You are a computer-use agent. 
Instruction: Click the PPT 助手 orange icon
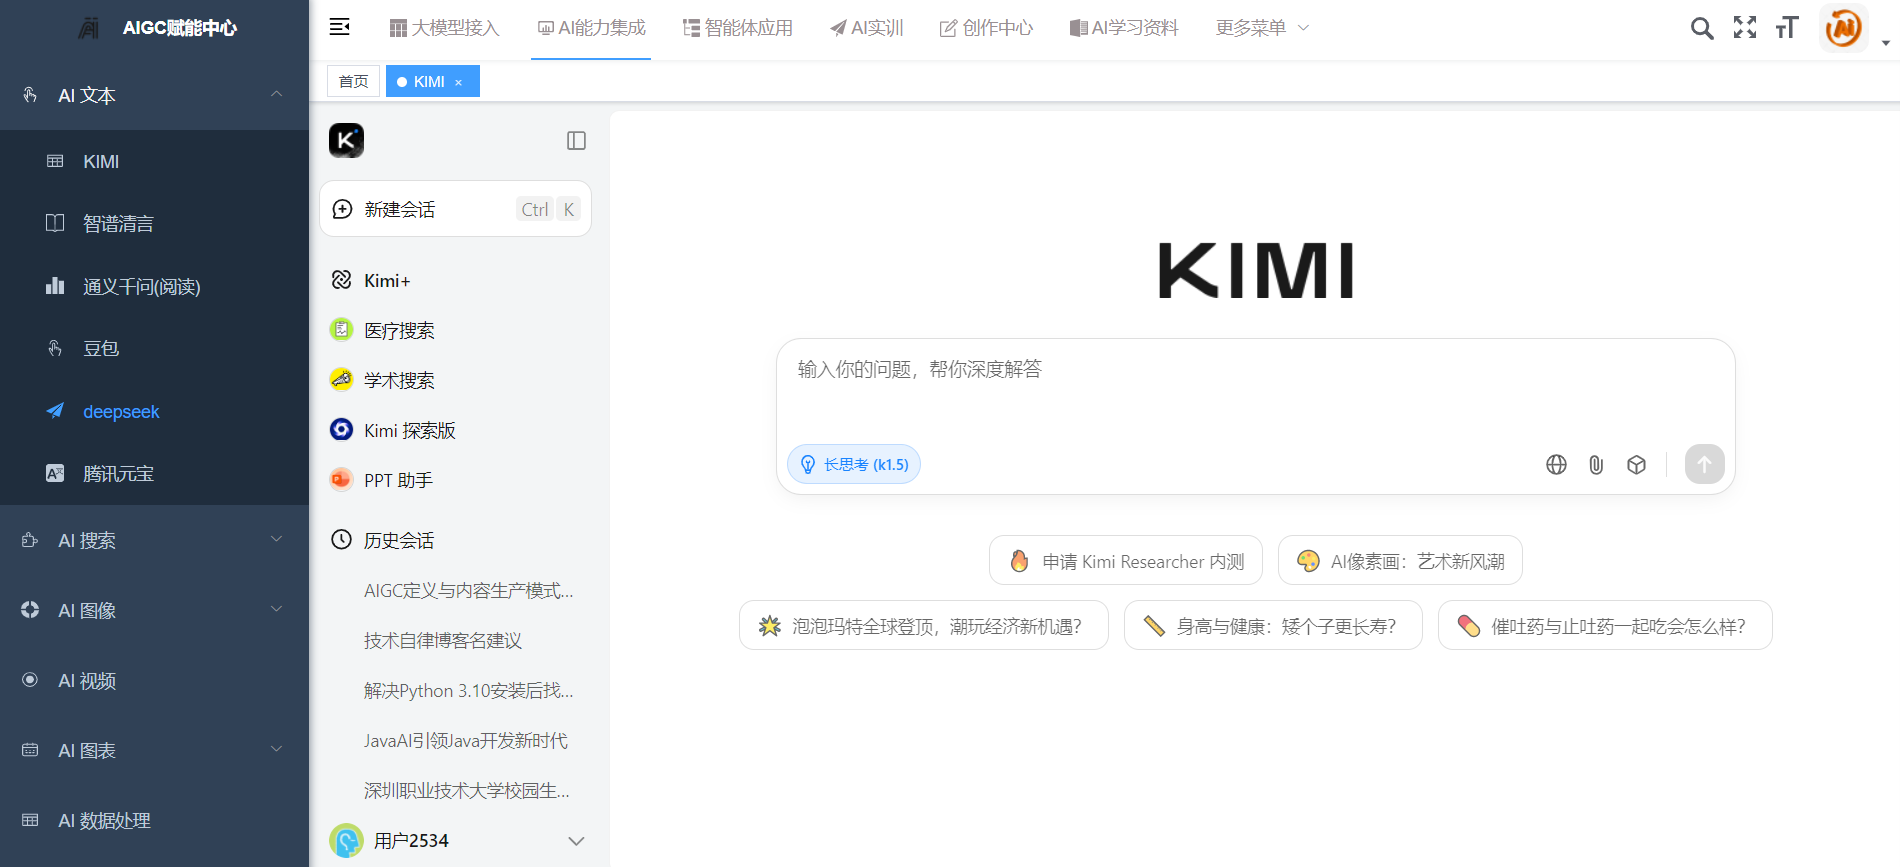coord(341,479)
